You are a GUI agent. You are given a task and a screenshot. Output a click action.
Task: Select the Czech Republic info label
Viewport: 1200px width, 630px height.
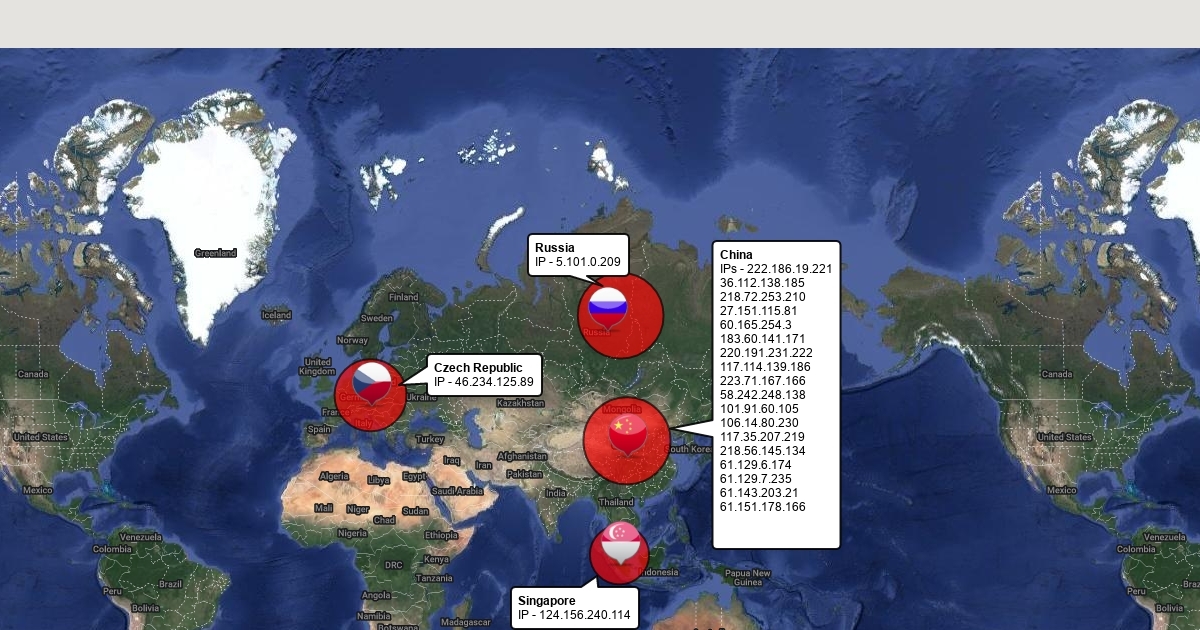[485, 375]
